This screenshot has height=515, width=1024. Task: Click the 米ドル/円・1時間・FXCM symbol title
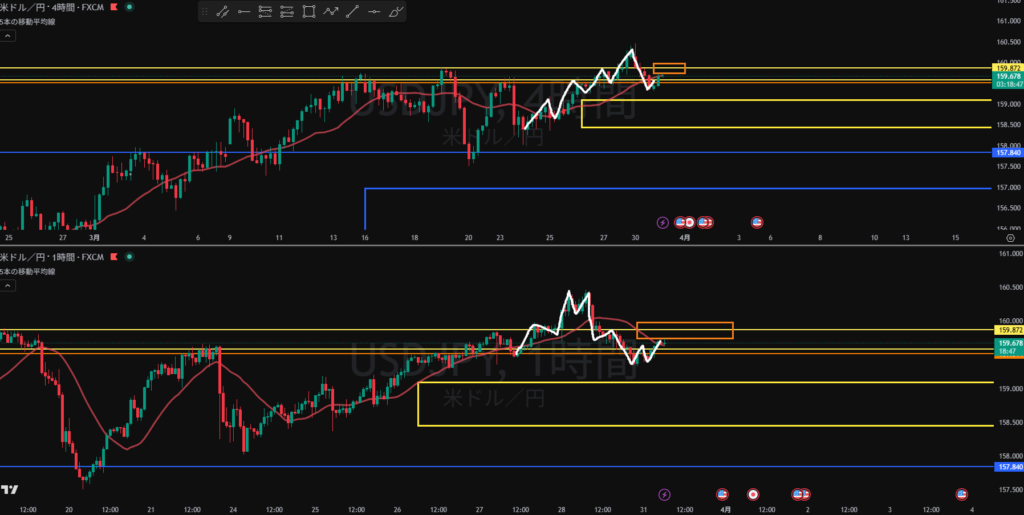50,257
